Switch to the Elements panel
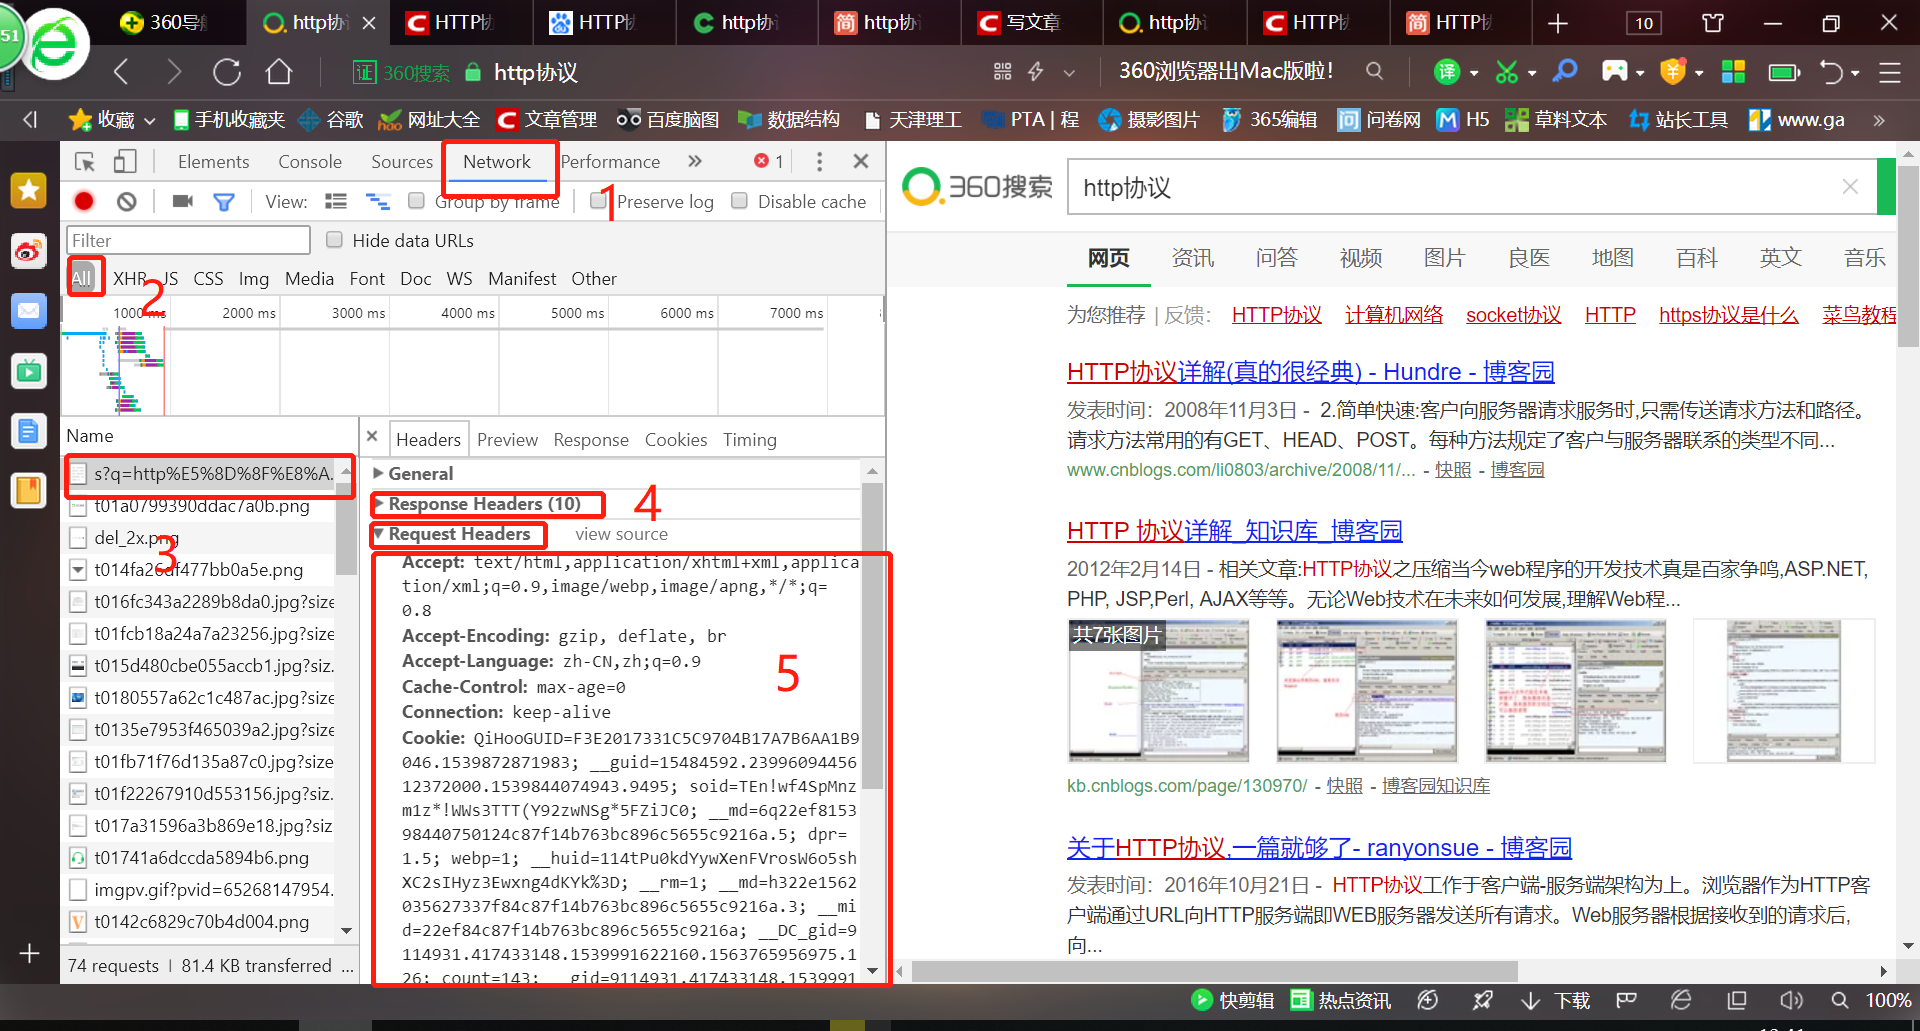The image size is (1920, 1031). click(x=213, y=162)
